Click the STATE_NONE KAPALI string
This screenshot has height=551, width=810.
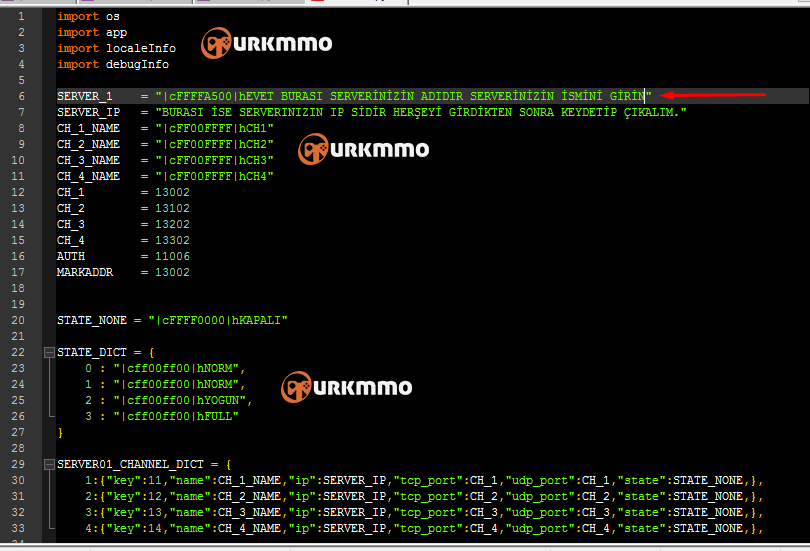tap(218, 320)
